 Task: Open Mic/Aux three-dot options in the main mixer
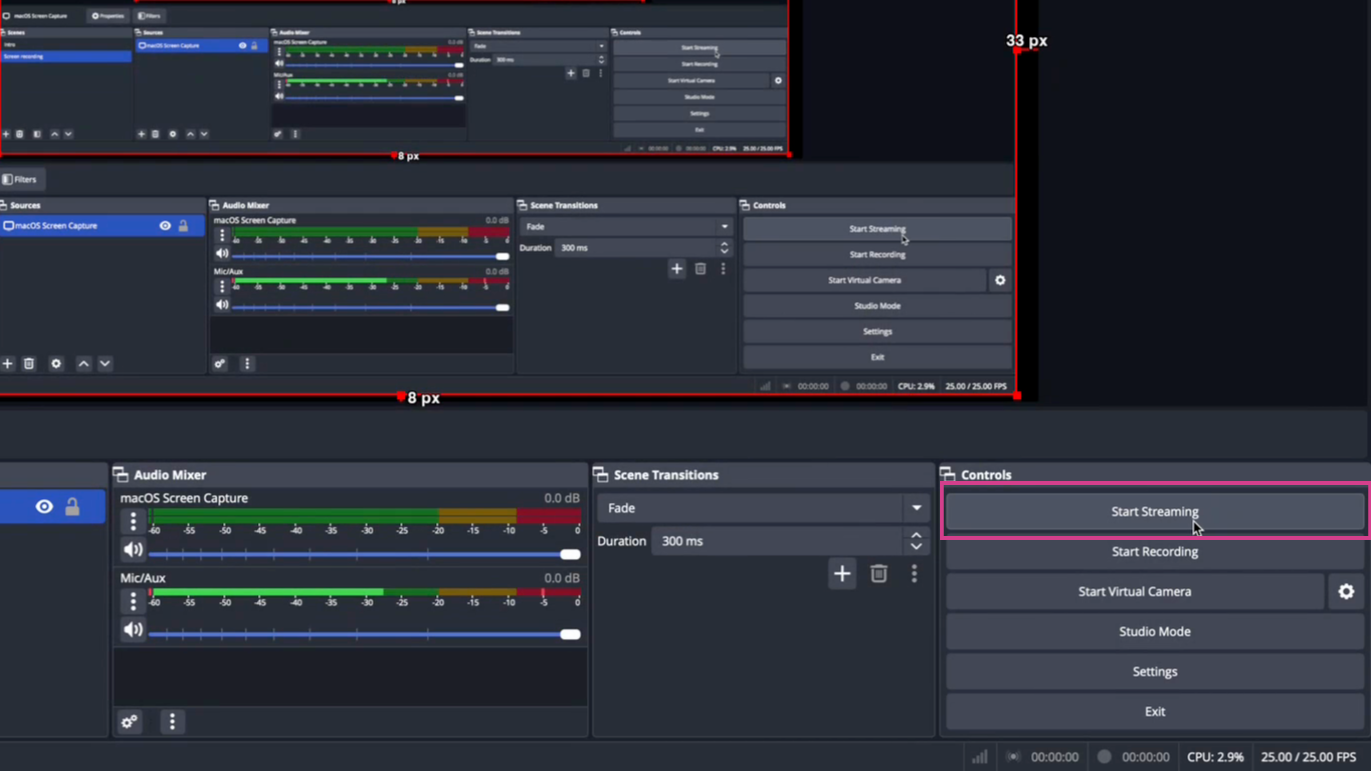pos(133,601)
